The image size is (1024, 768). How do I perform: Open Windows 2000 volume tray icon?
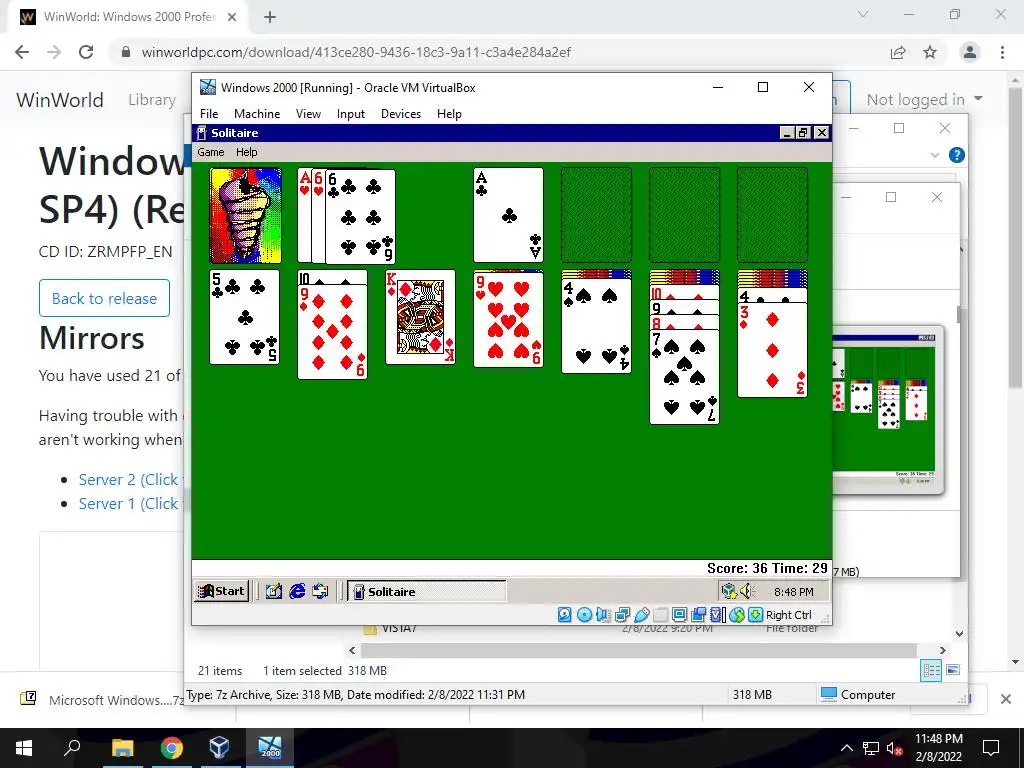748,592
